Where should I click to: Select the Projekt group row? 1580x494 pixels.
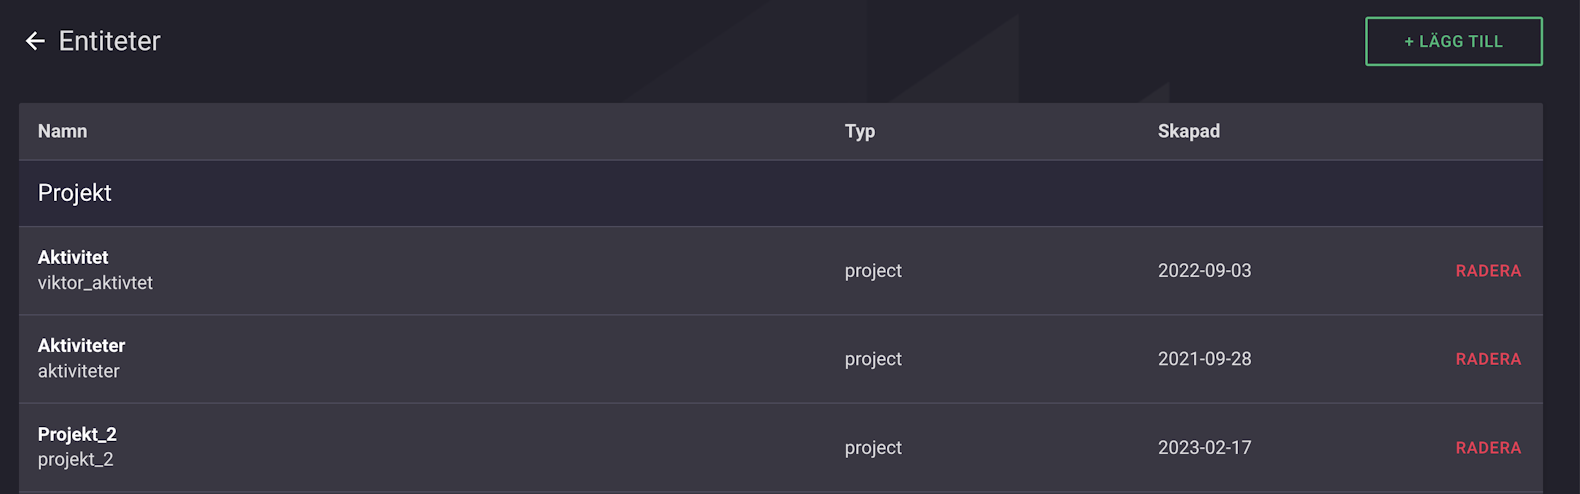coord(75,193)
